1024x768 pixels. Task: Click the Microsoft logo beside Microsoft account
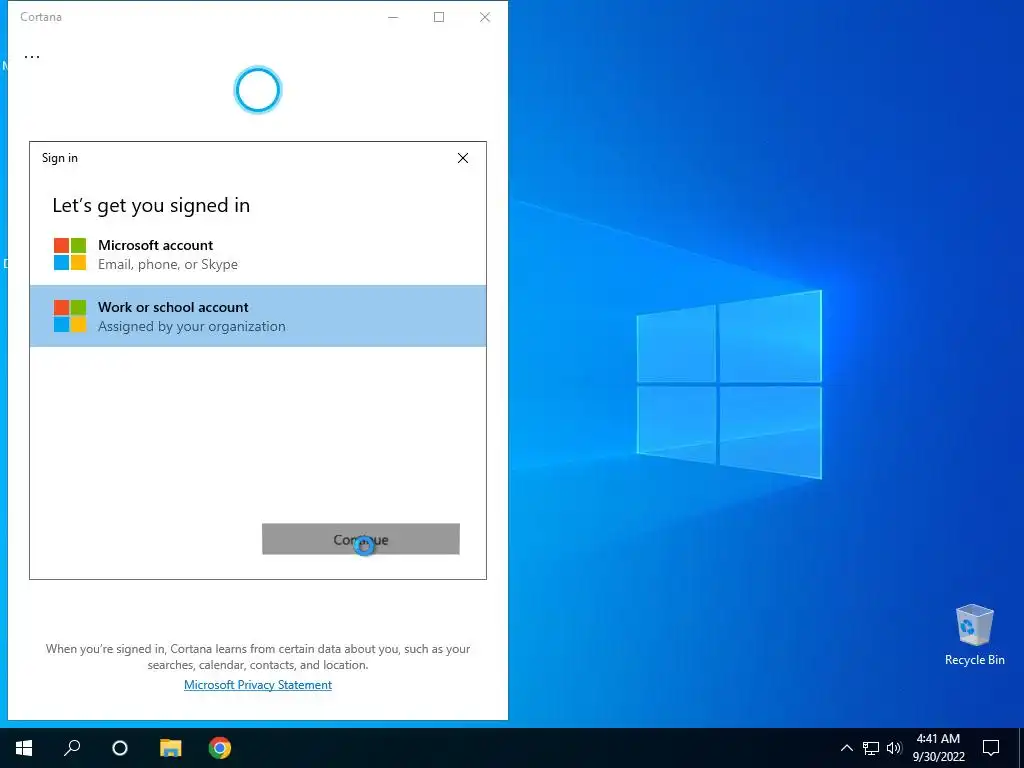70,254
